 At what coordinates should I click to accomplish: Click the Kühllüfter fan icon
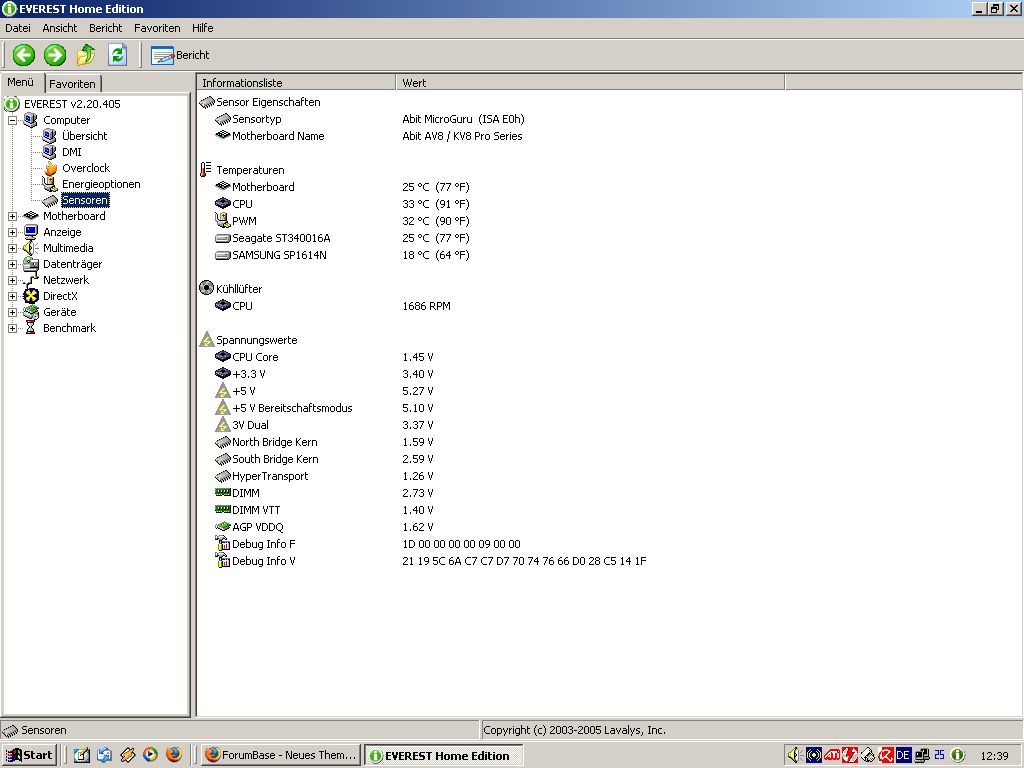tap(206, 288)
